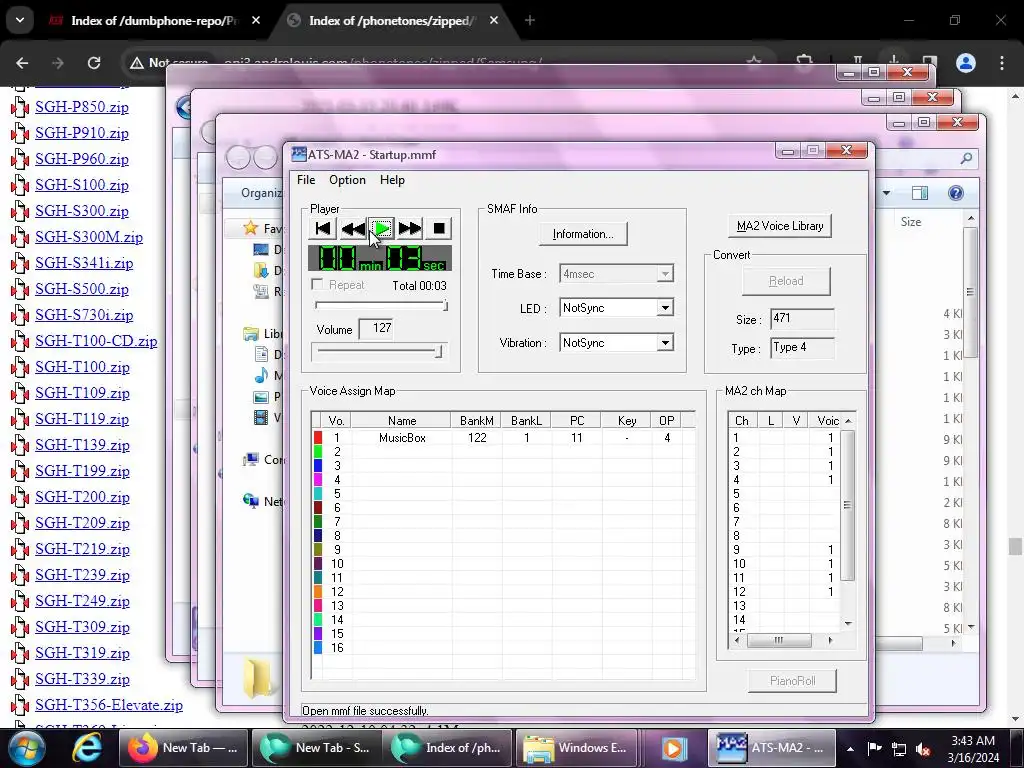Switch to the dumbphone-repo browser tab
Image resolution: width=1024 pixels, height=768 pixels.
coord(153,21)
